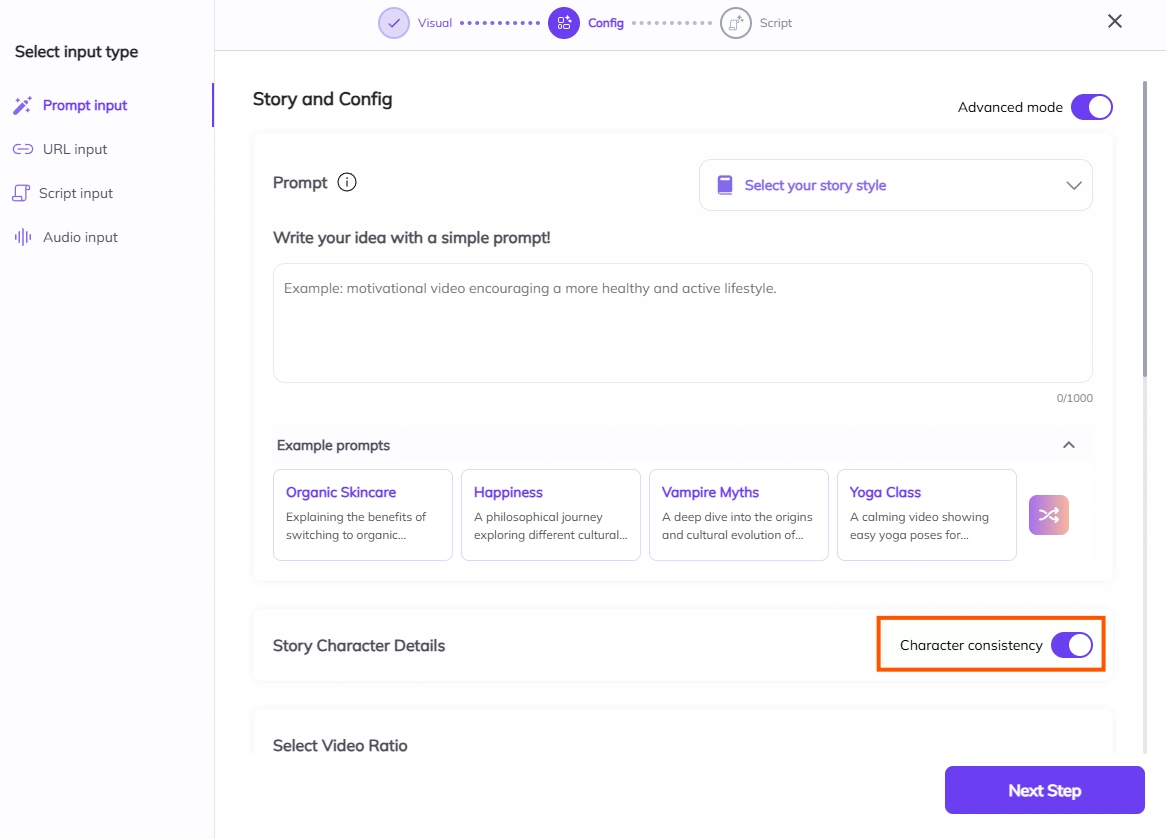Image resolution: width=1166 pixels, height=839 pixels.
Task: Click the document icon beside Script input
Action: [21, 193]
